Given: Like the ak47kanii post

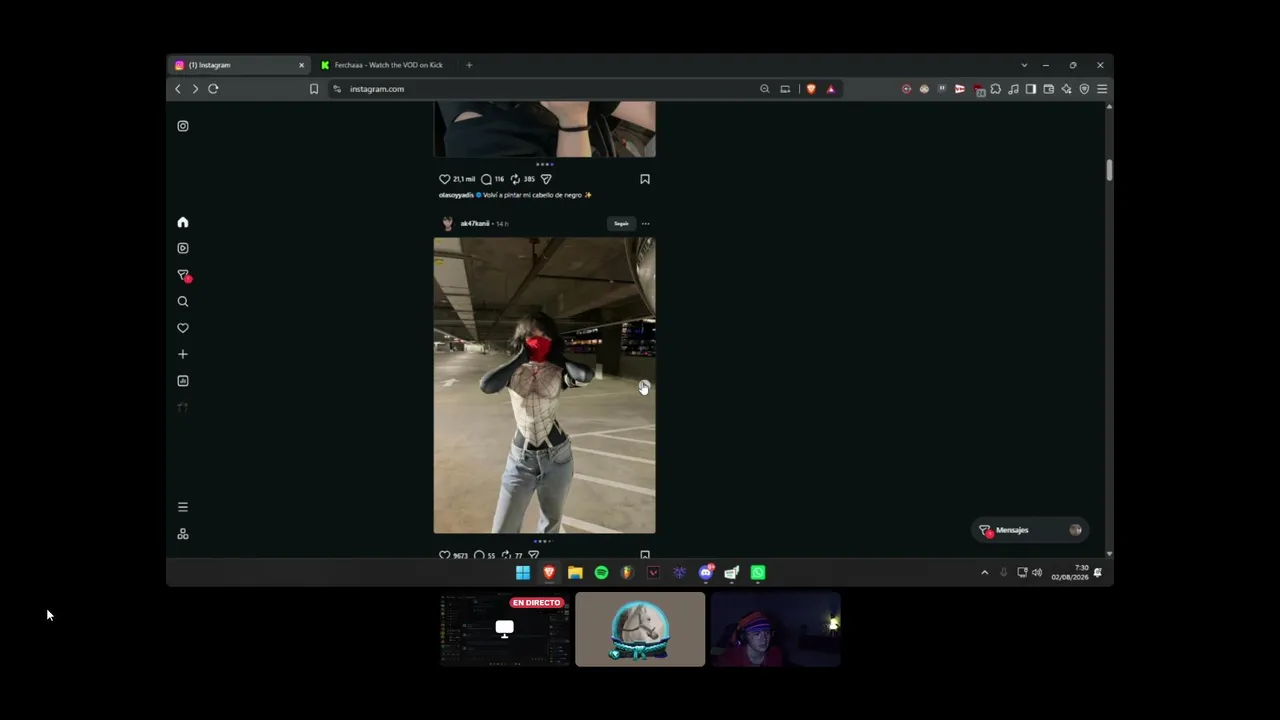Looking at the screenshot, I should tap(445, 555).
